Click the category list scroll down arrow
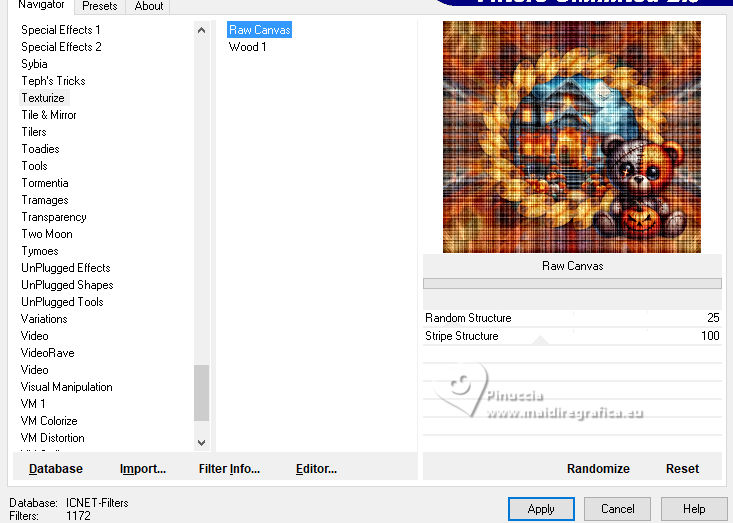 pos(201,442)
